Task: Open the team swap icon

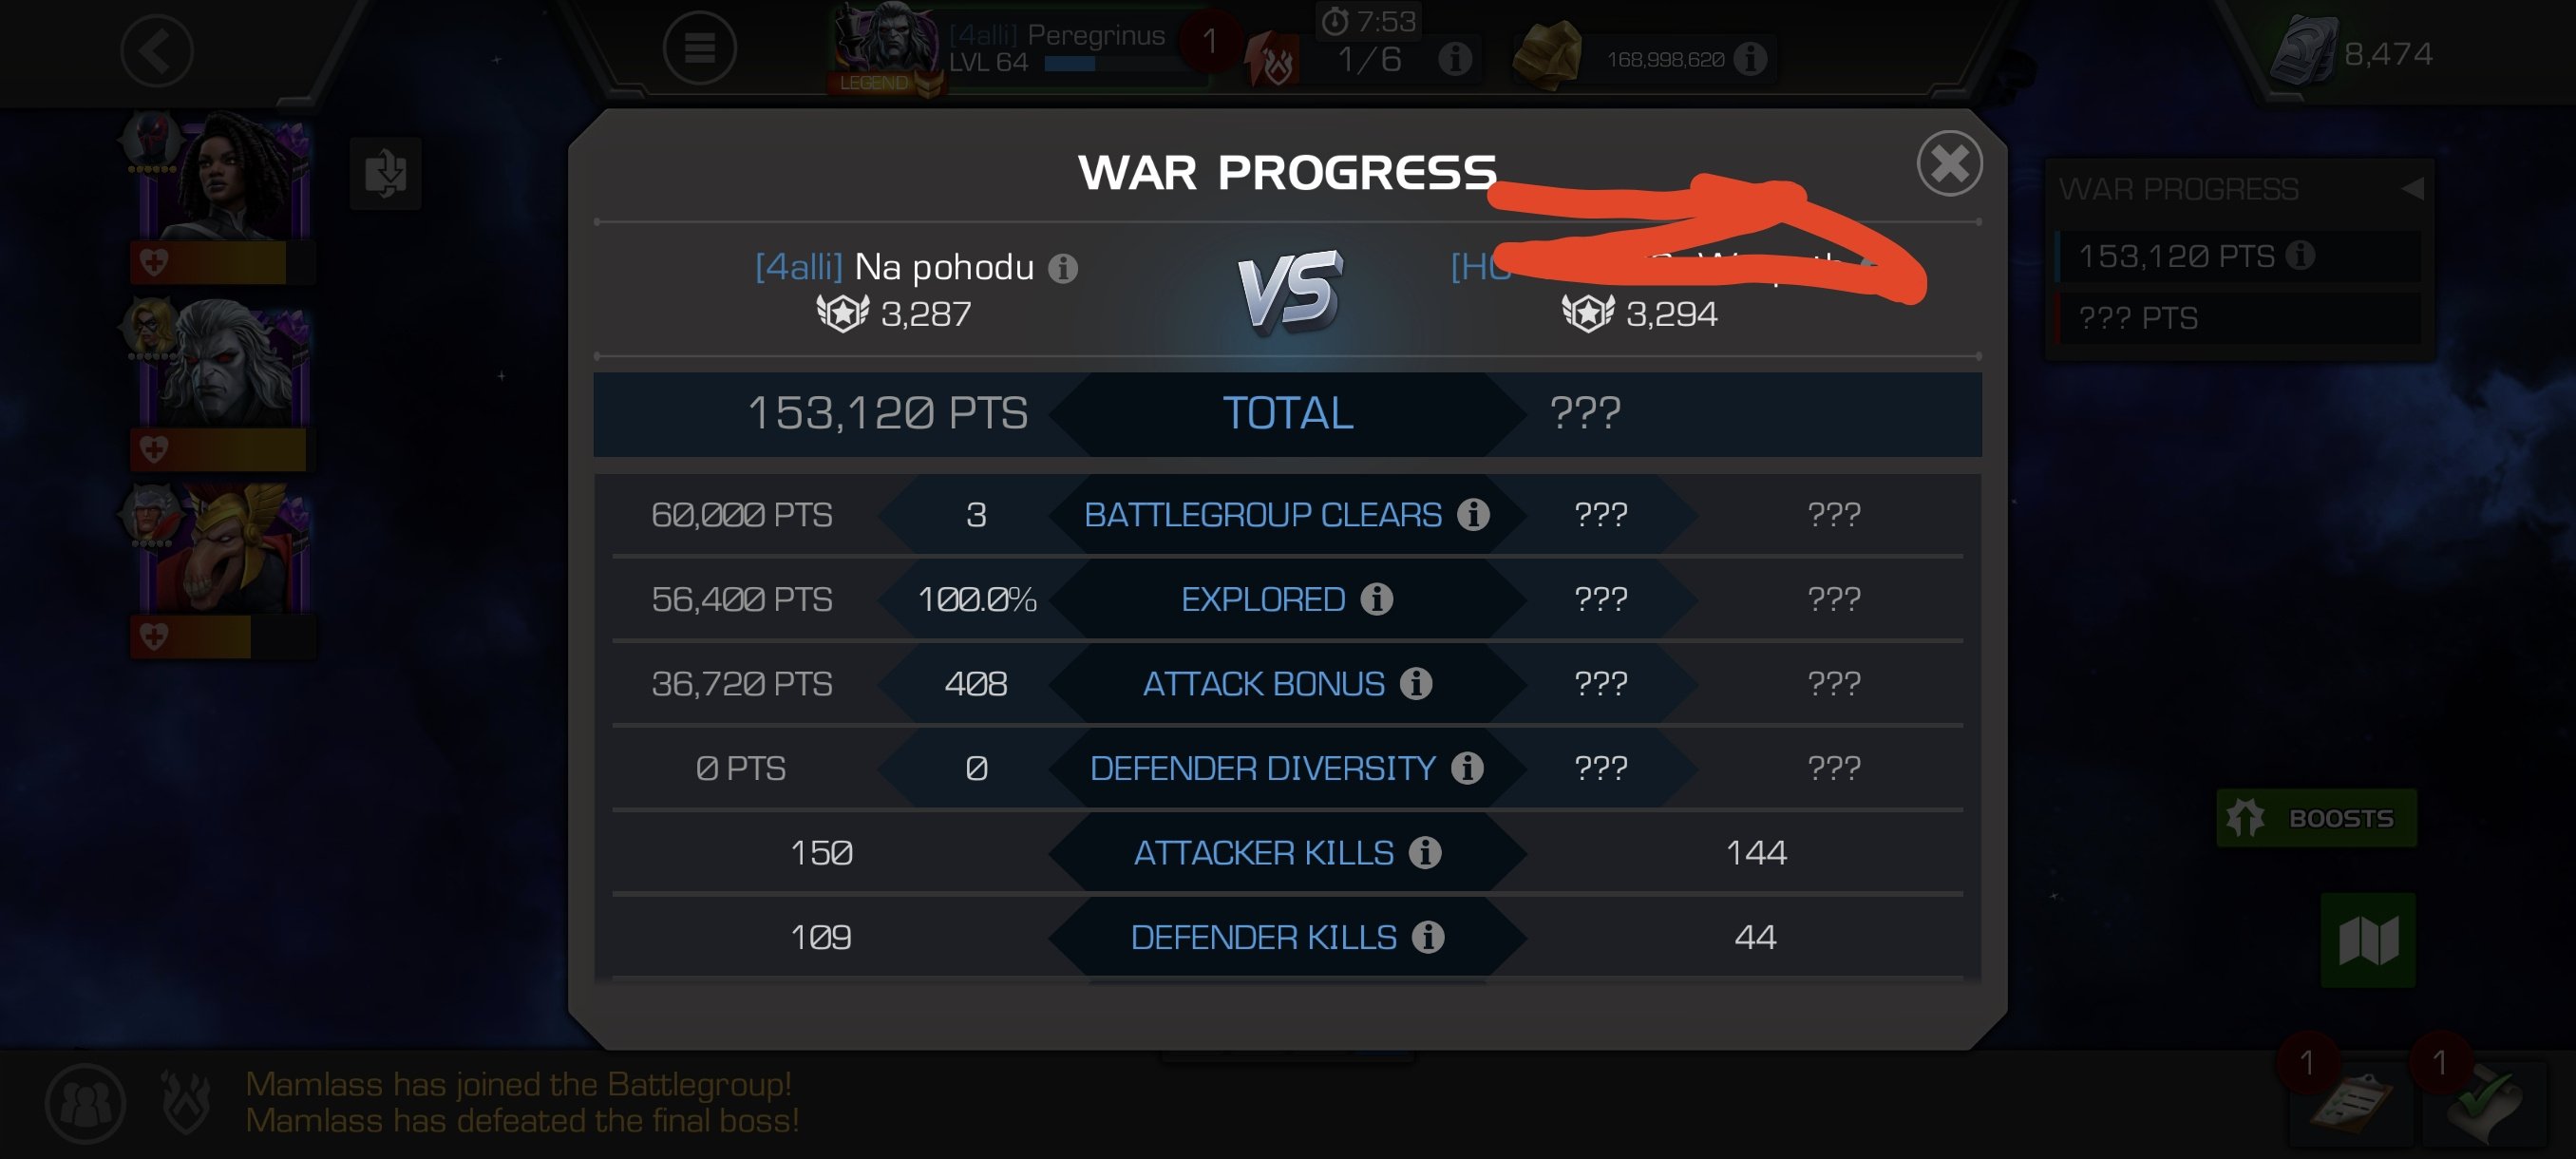Action: (386, 173)
